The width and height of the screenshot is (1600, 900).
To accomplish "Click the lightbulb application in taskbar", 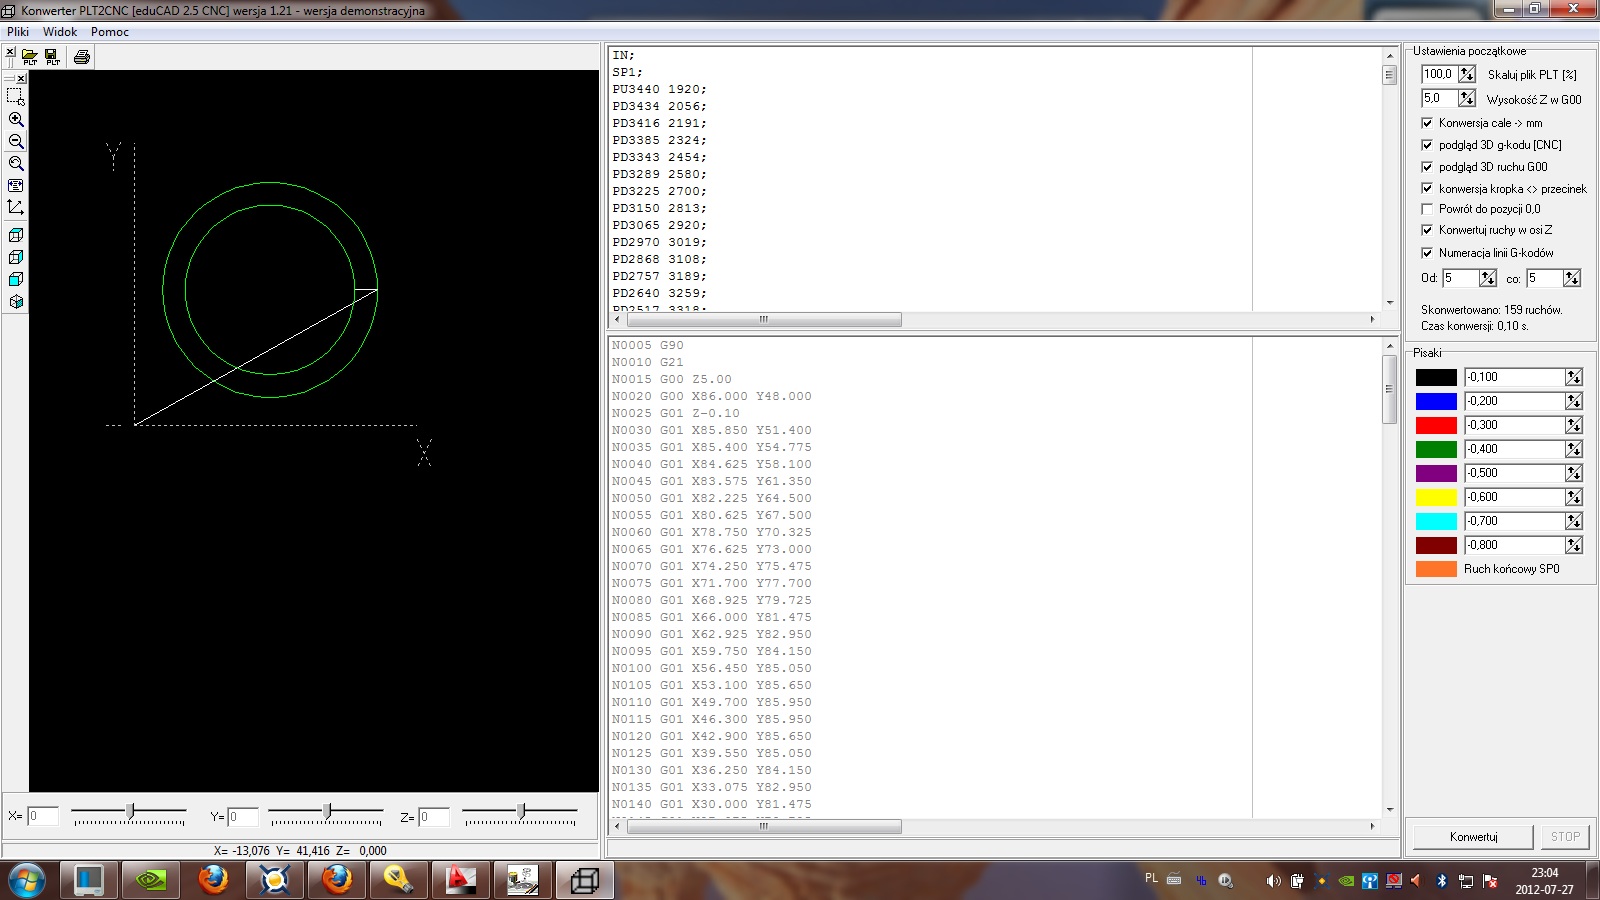I will click(x=398, y=881).
